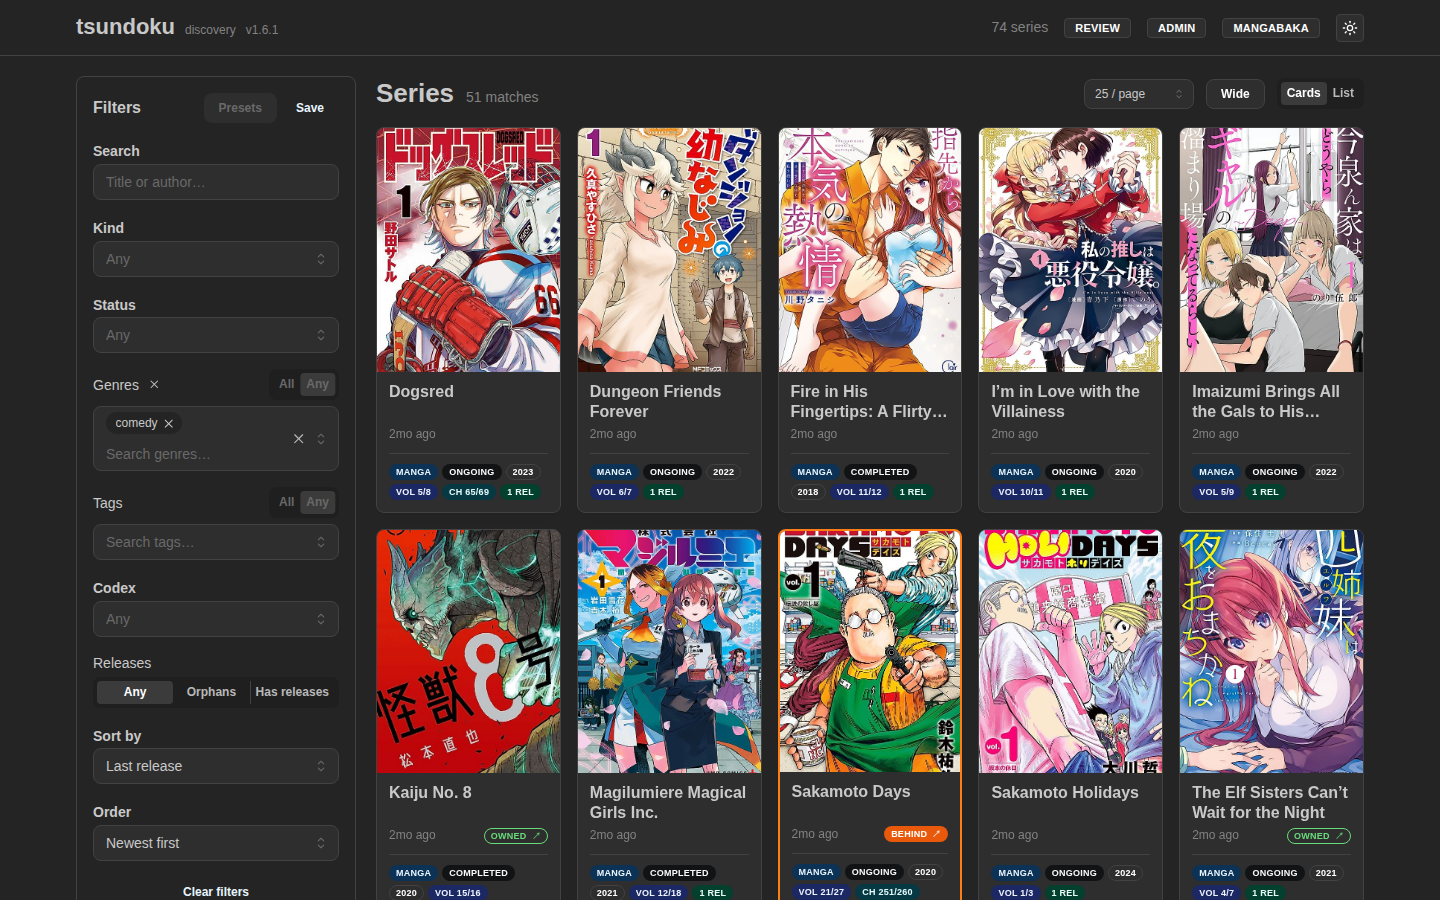Viewport: 1440px width, 900px height.
Task: Open the Kind dropdown
Action: point(216,259)
